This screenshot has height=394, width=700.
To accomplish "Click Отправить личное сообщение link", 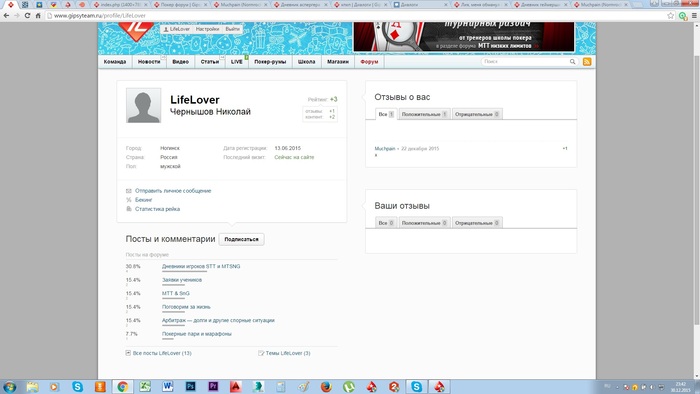I will point(173,191).
